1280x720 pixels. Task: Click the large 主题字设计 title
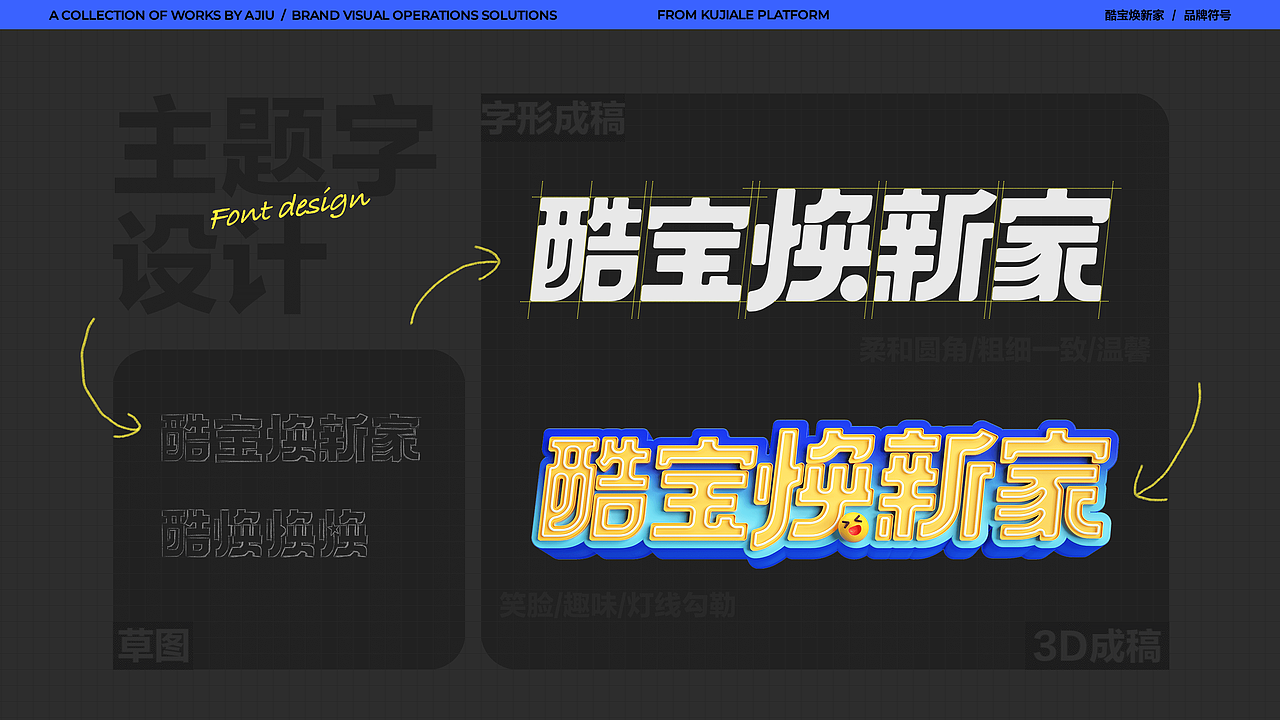pyautogui.click(x=275, y=205)
